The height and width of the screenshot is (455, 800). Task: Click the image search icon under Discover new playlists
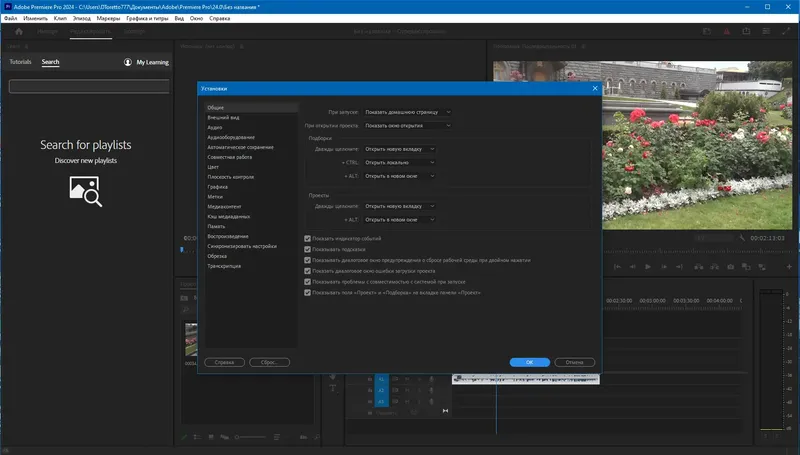click(x=85, y=191)
